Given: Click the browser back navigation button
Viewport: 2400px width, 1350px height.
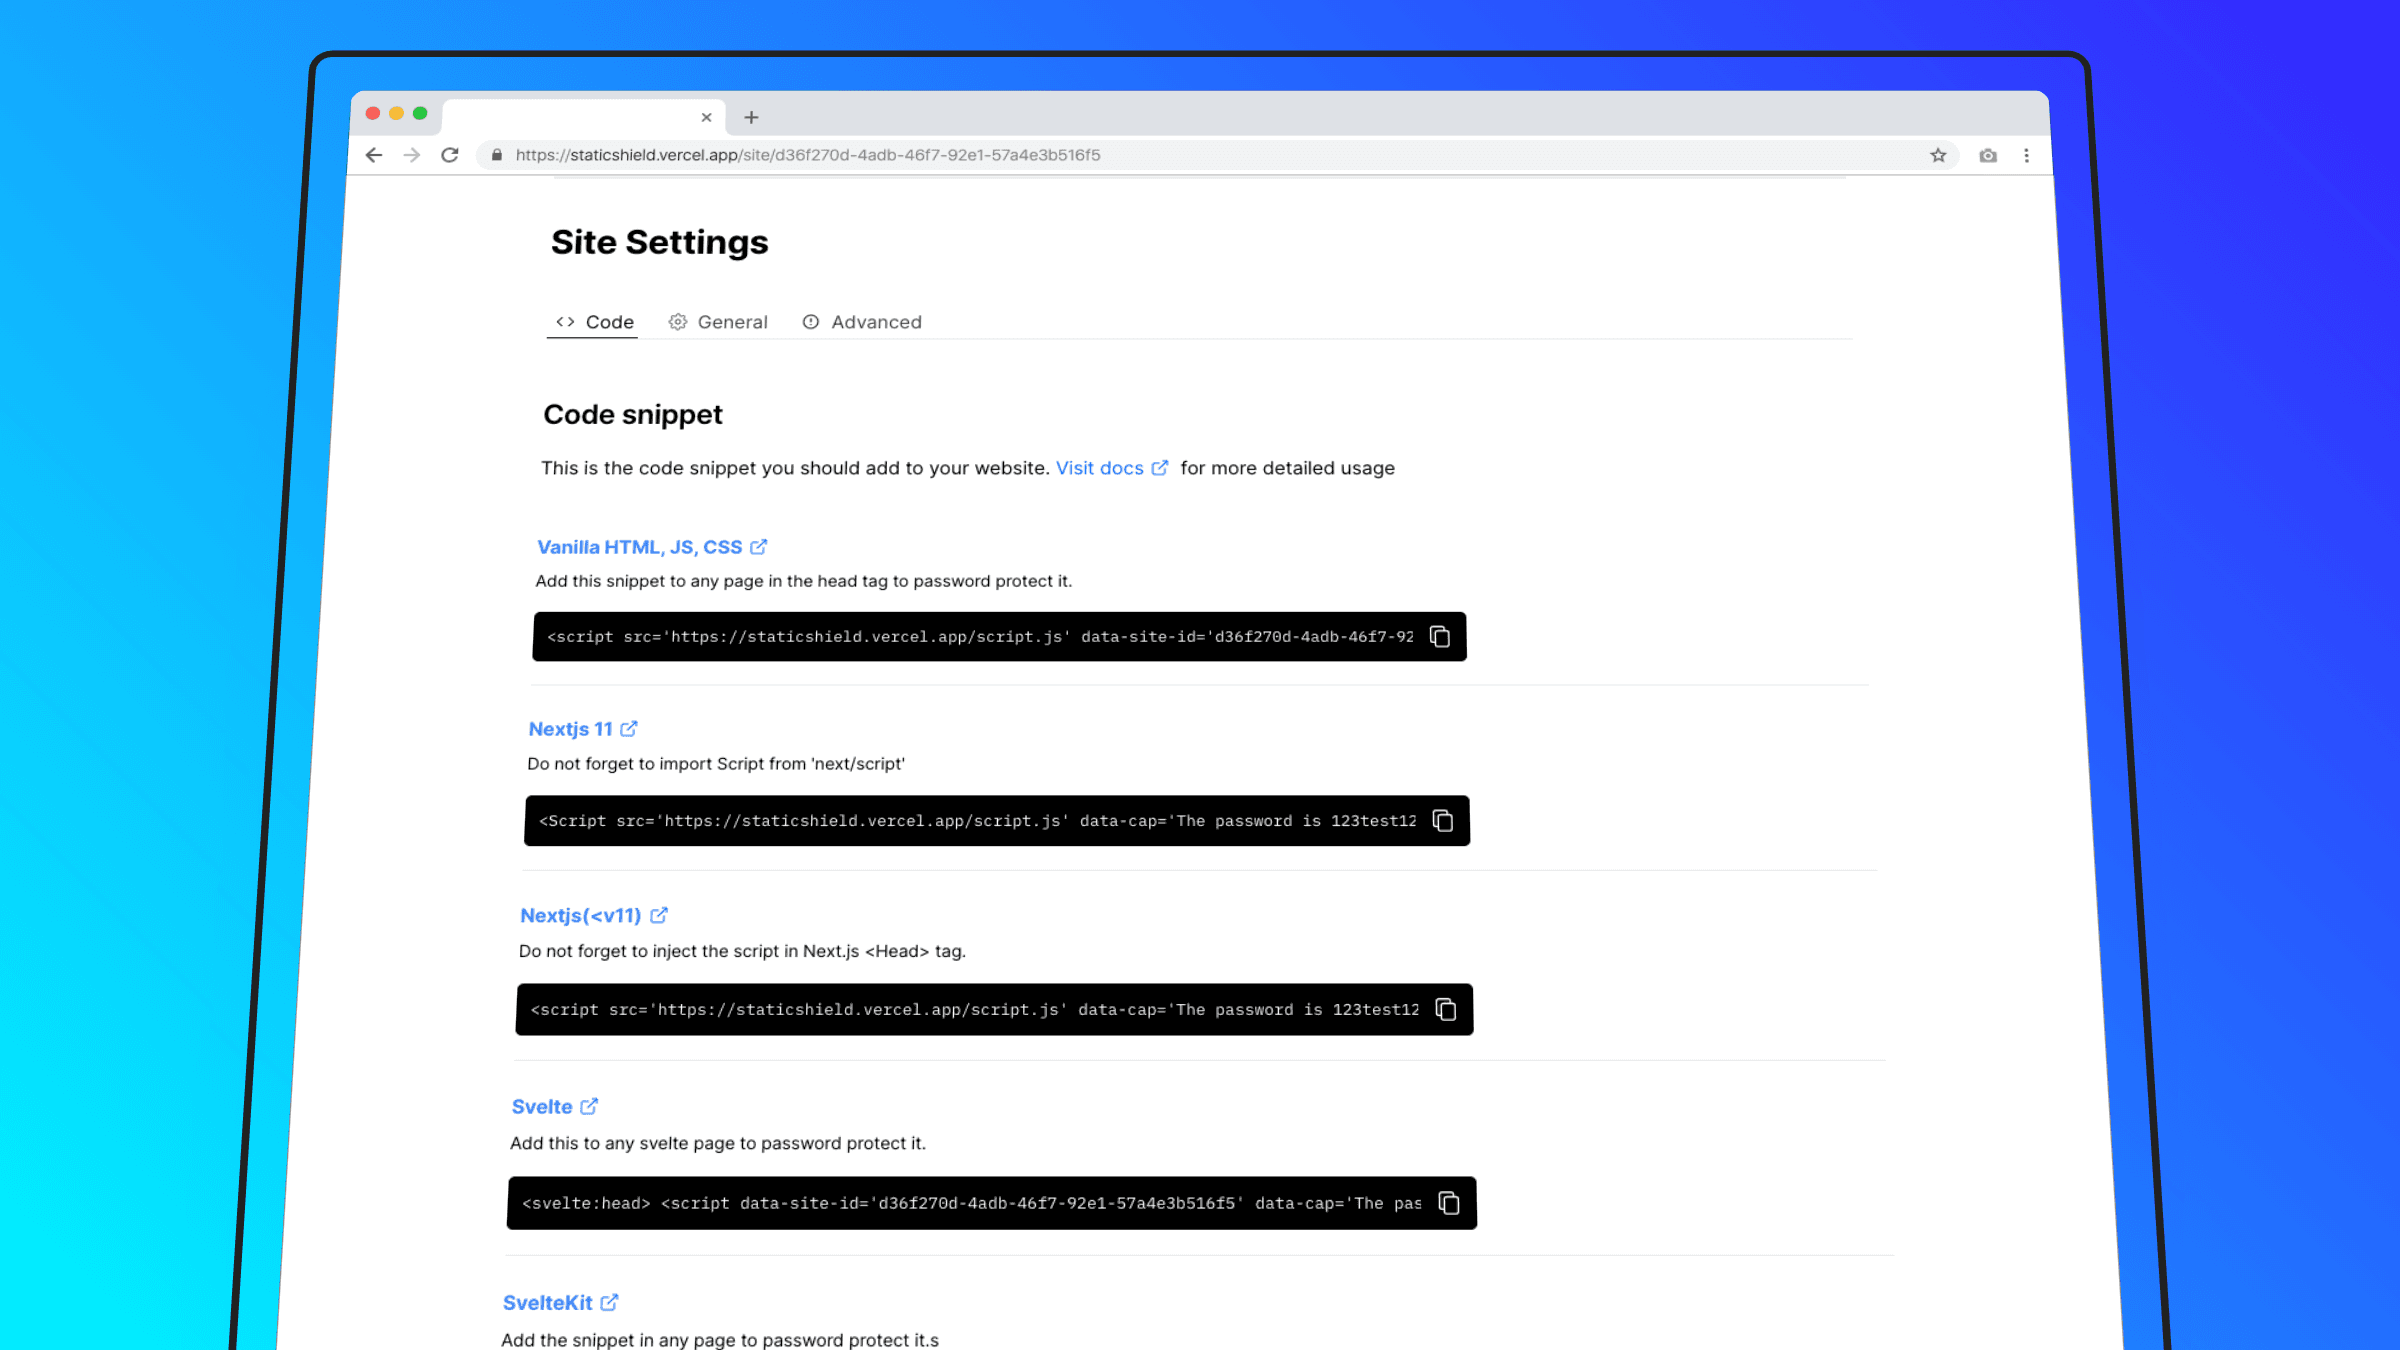Looking at the screenshot, I should 376,155.
